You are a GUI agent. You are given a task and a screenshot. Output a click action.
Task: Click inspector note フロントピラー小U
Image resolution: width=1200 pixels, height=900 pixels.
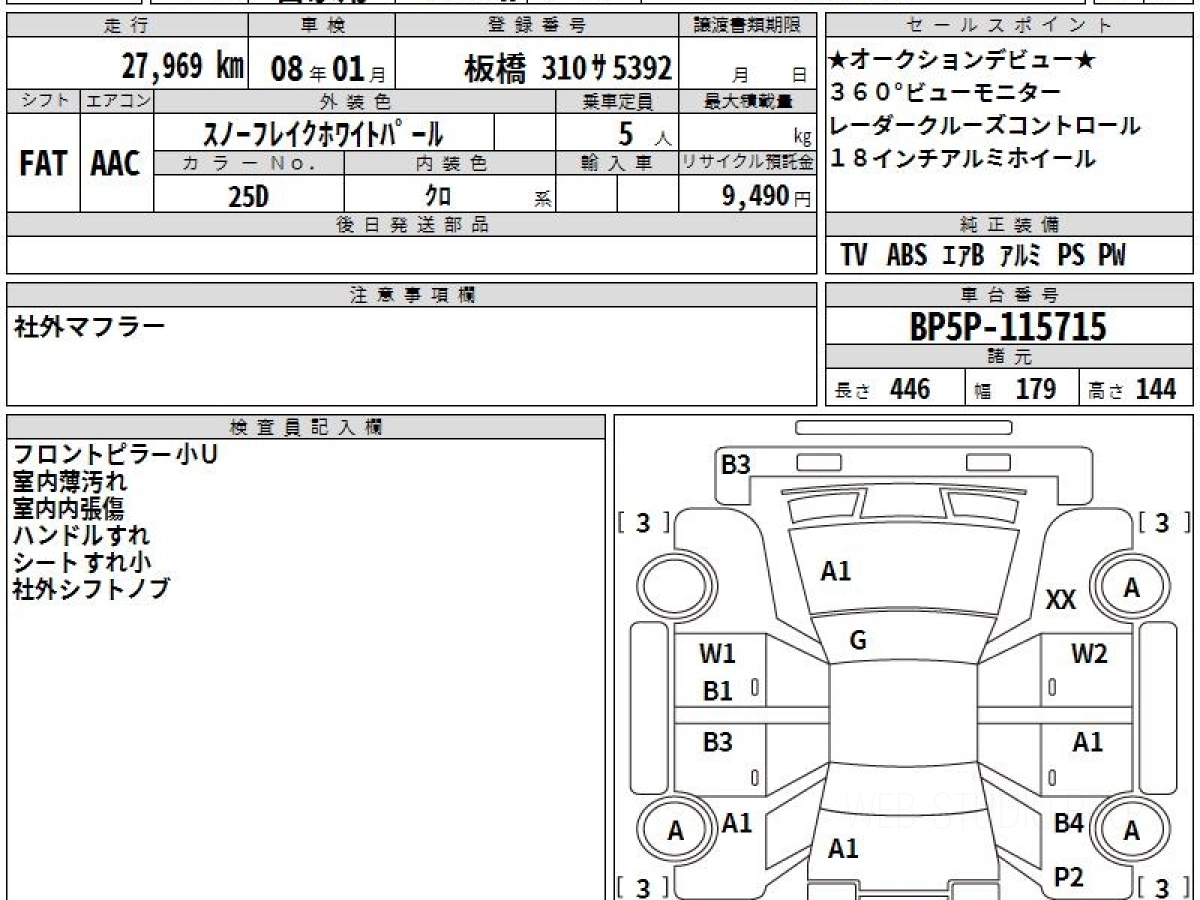click(115, 454)
